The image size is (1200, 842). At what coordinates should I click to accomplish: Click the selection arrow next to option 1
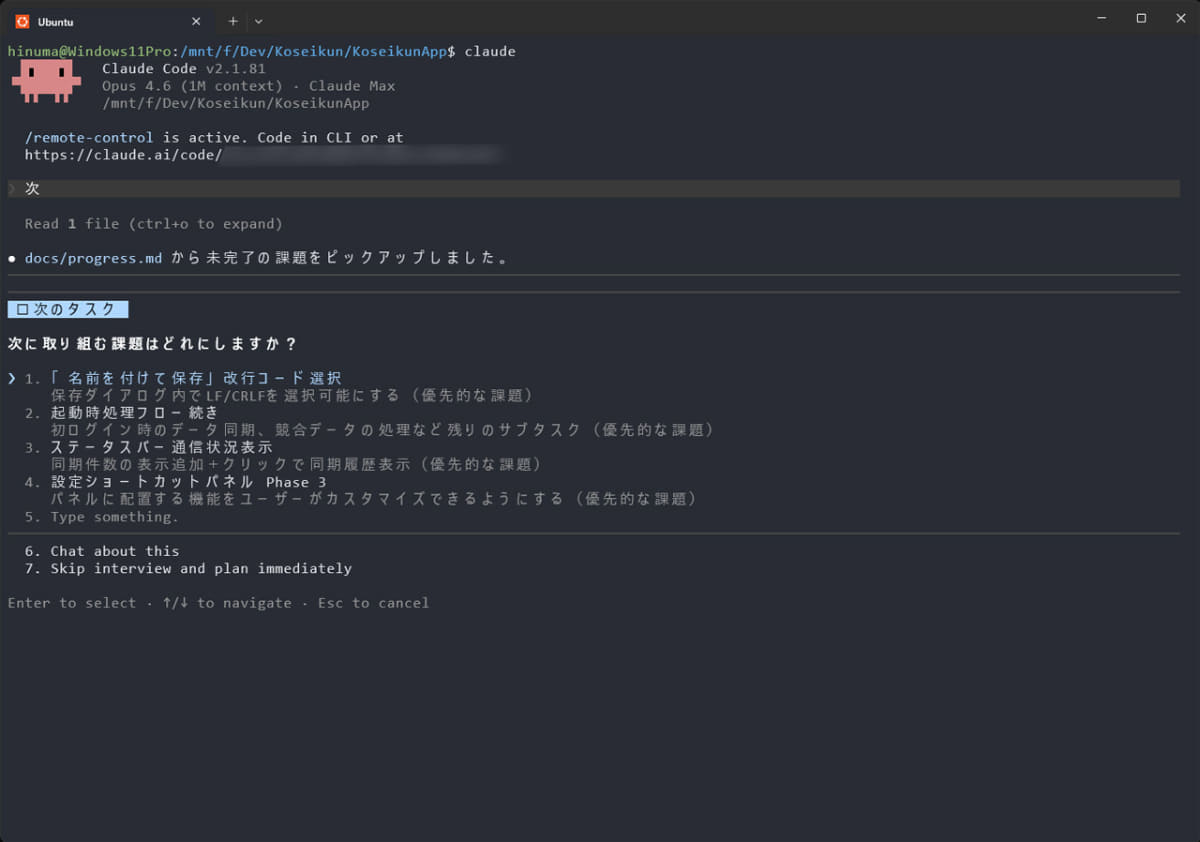click(x=10, y=377)
